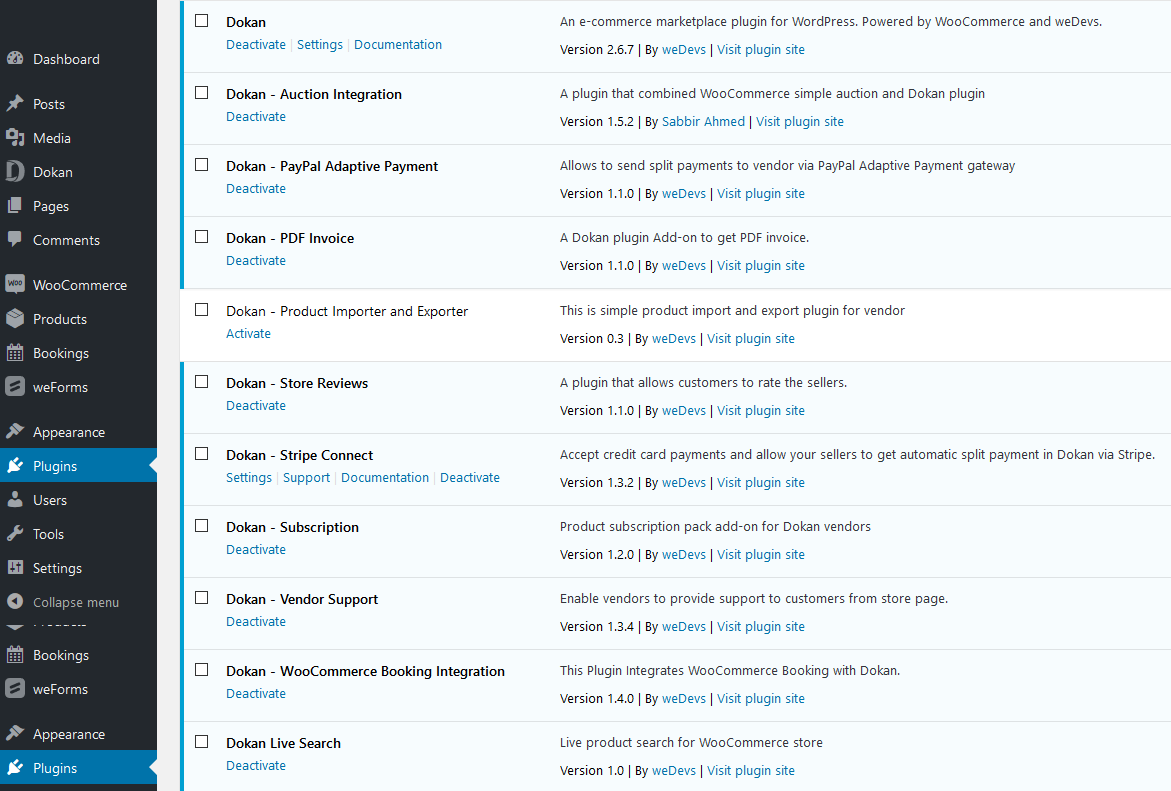Open author link Sabbir Ahmed
Screen dimensions: 1171x791
[x=703, y=122]
